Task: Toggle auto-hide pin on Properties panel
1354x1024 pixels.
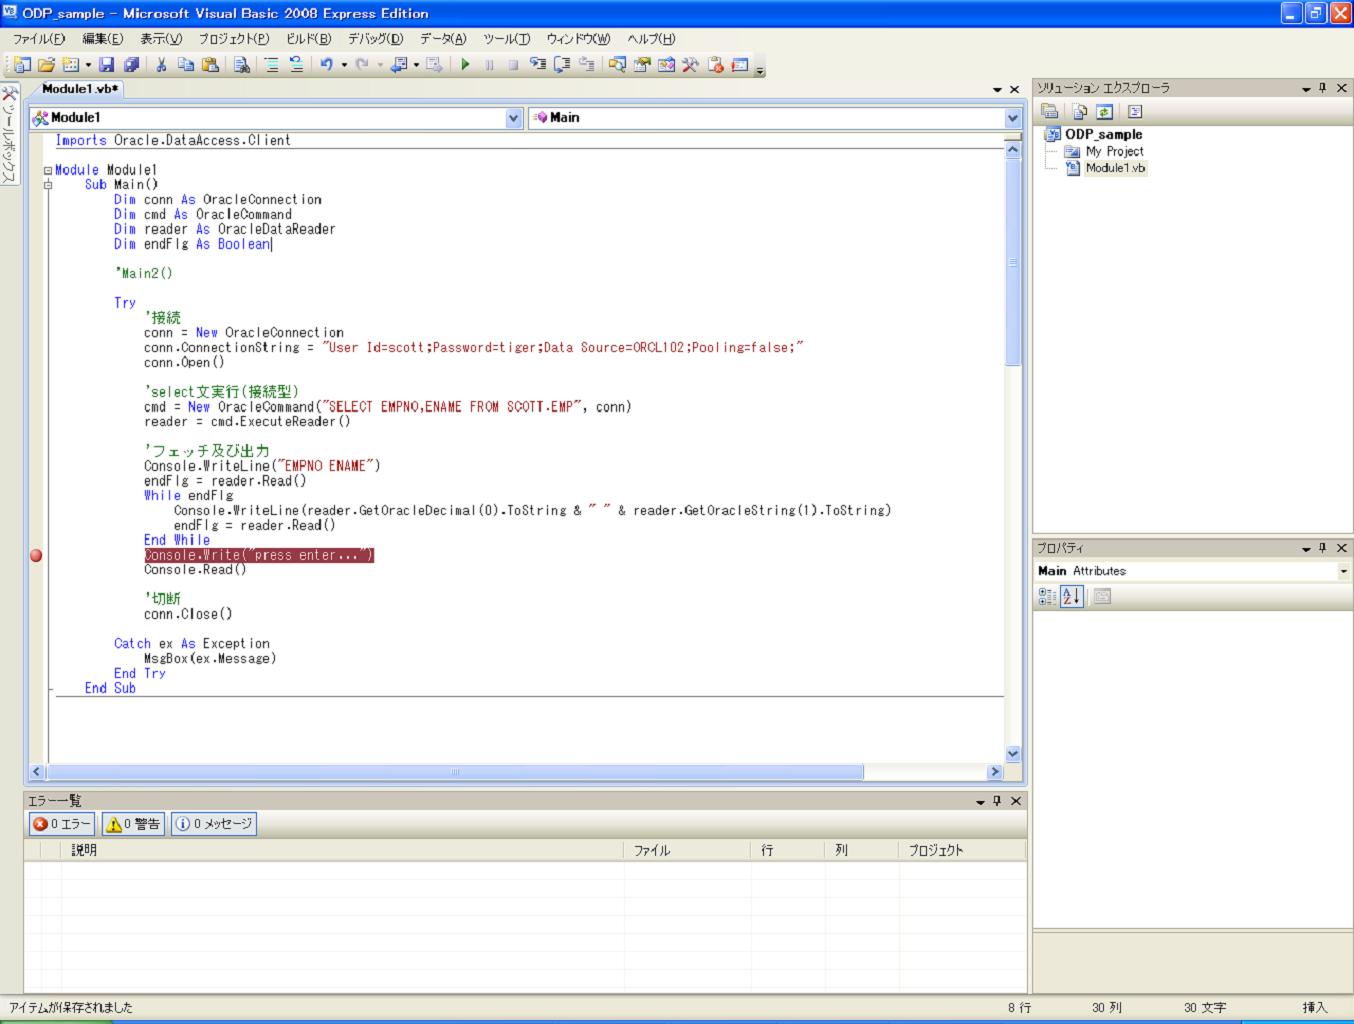Action: (1322, 548)
